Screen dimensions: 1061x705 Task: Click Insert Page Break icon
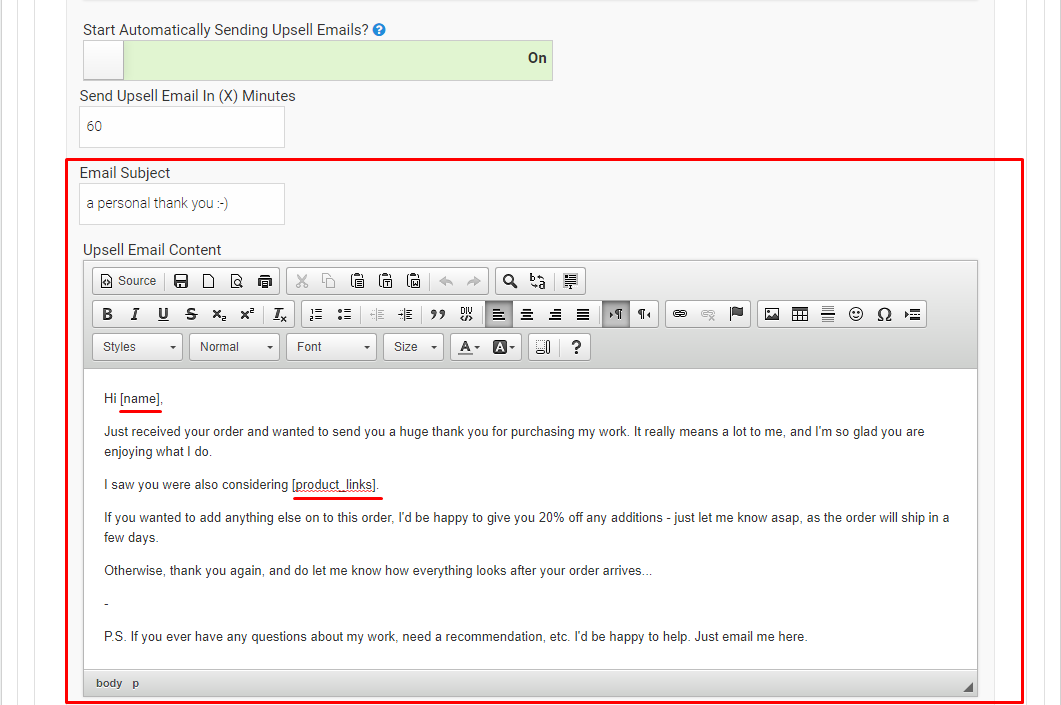tap(912, 314)
